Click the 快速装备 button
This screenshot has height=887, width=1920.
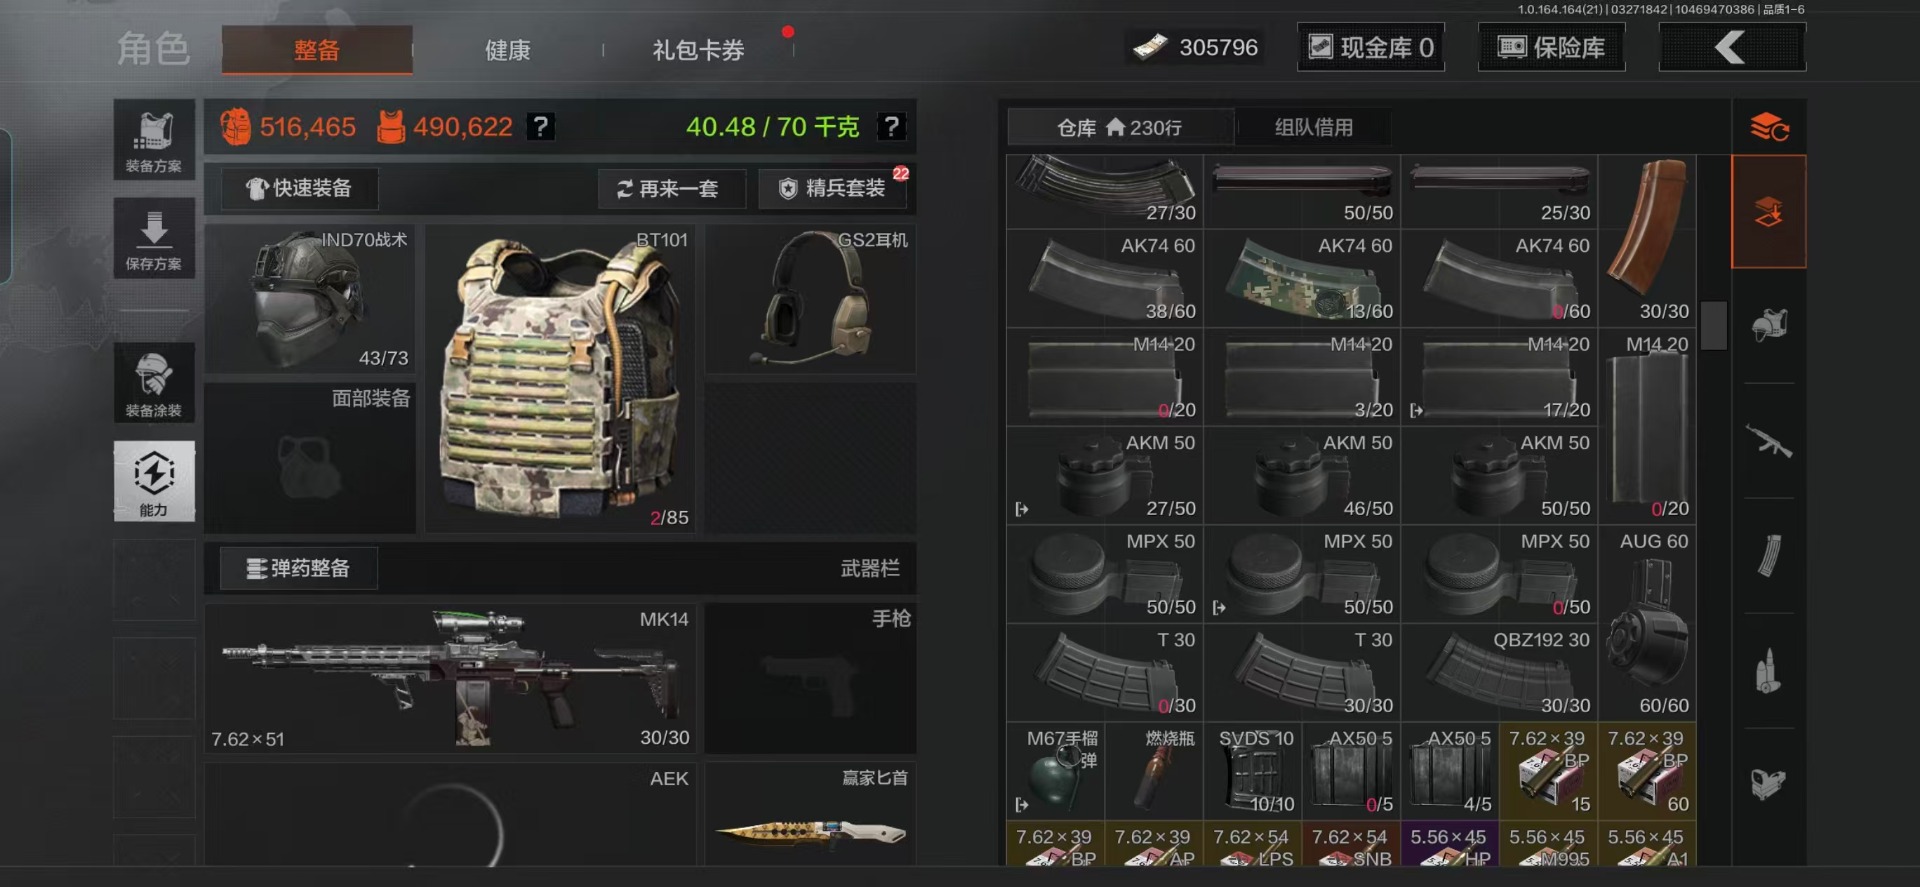300,188
